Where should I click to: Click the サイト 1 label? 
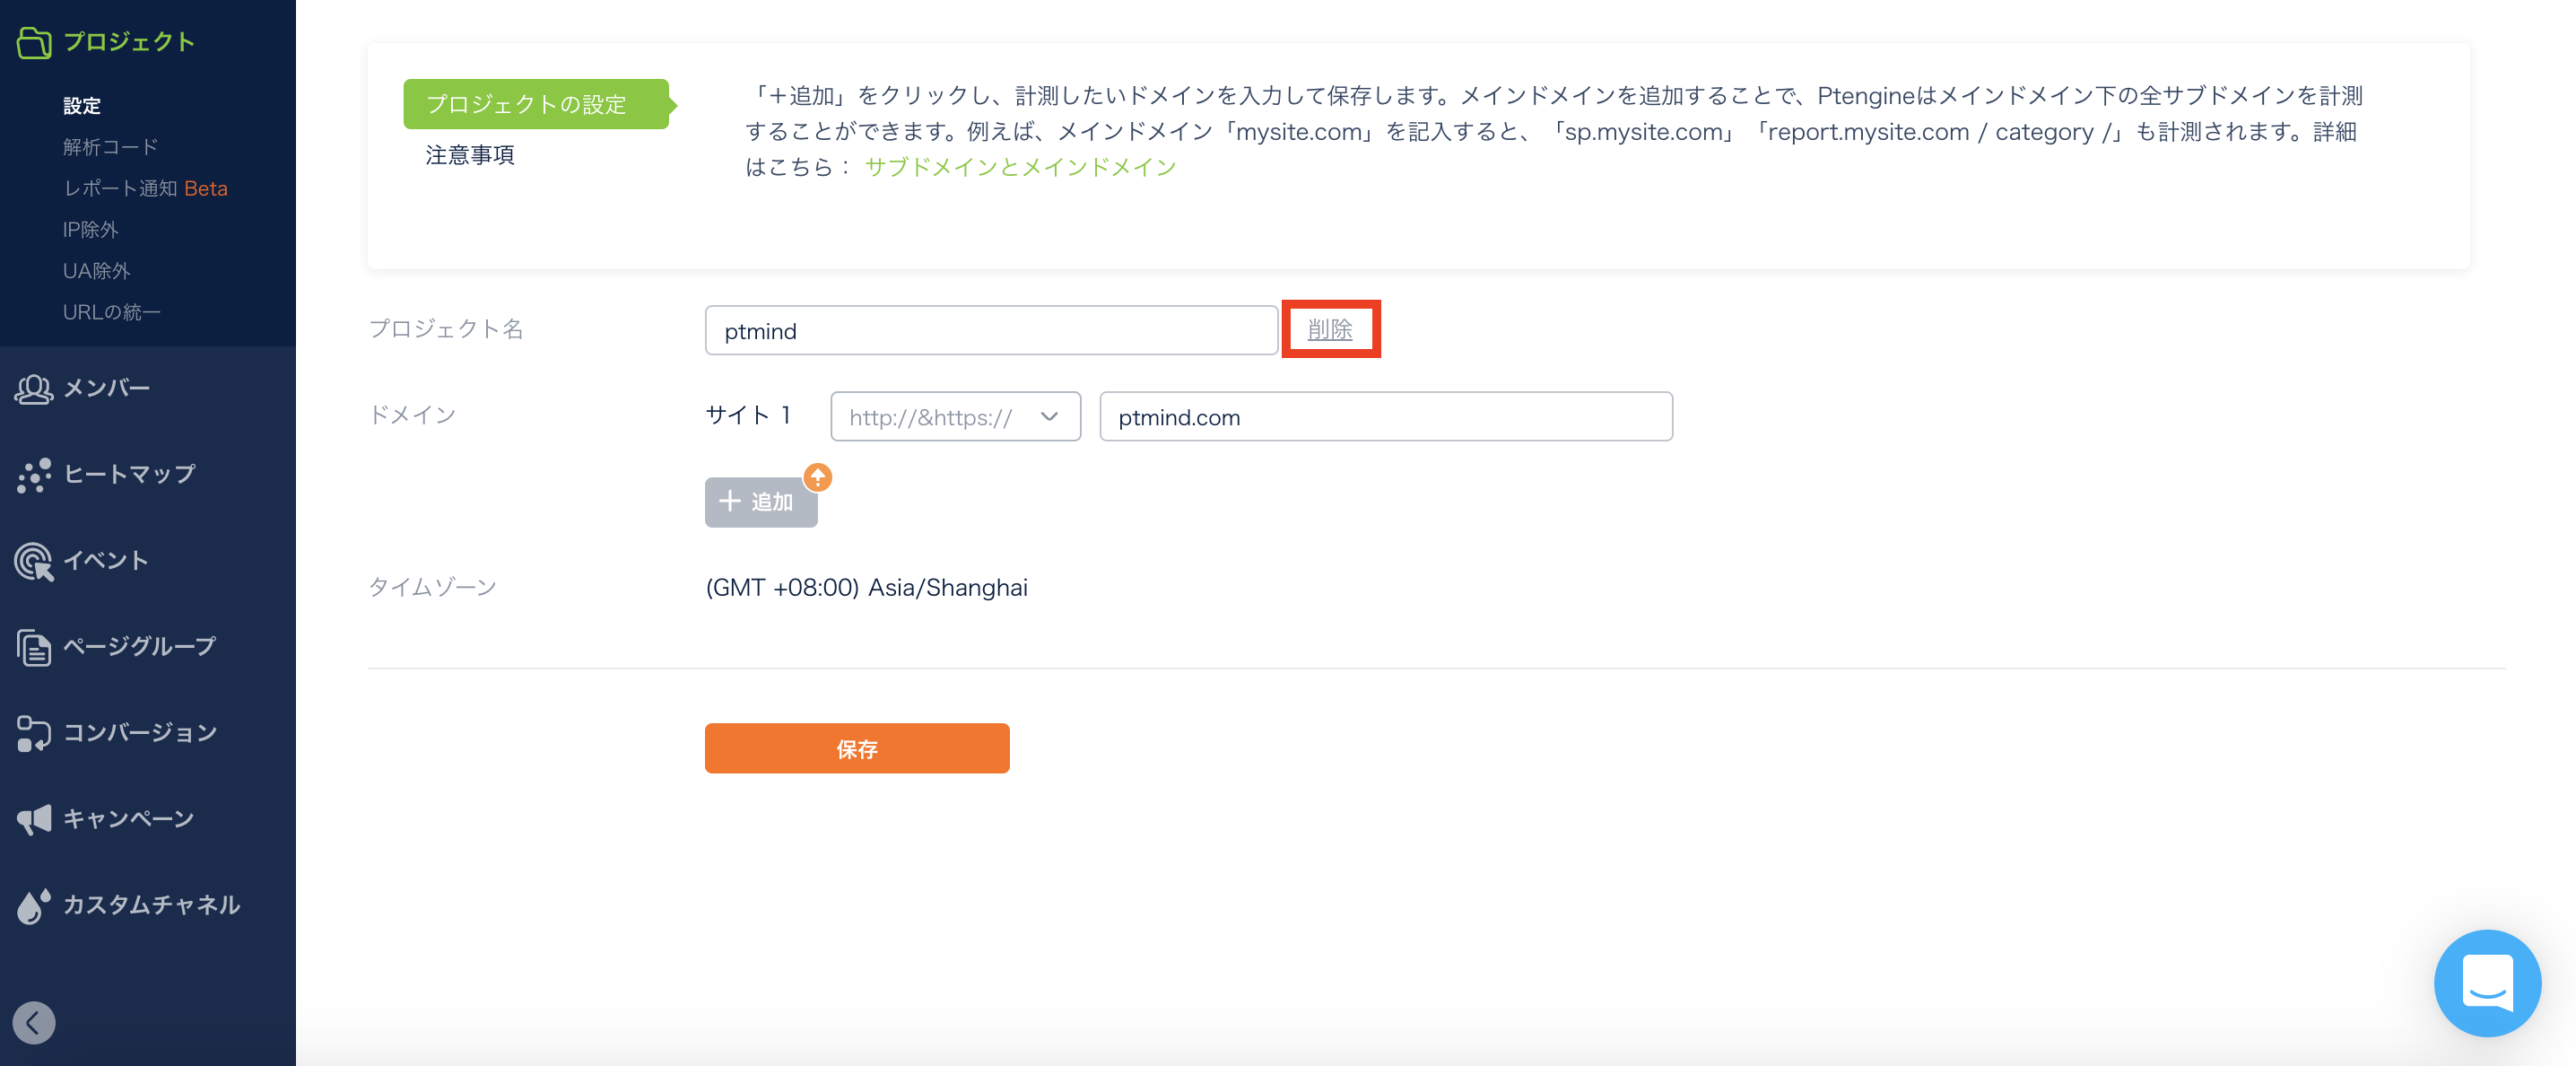click(x=749, y=415)
